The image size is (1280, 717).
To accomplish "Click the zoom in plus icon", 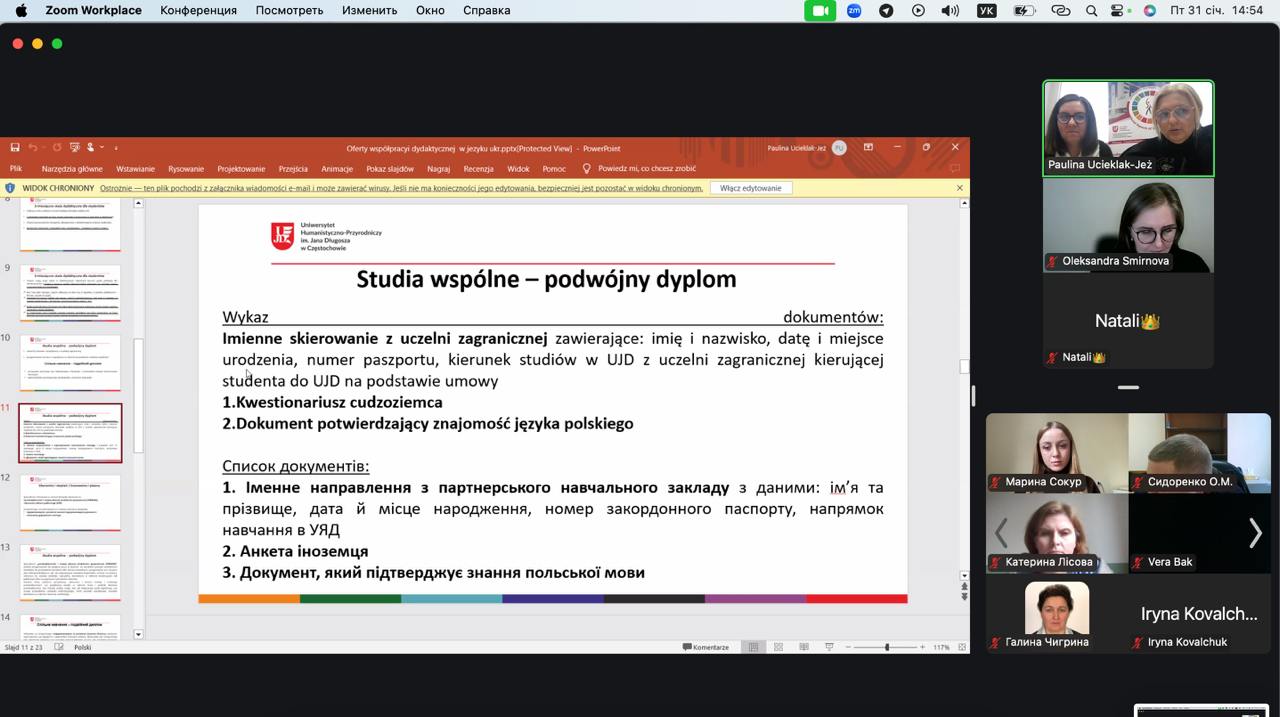I will click(922, 647).
